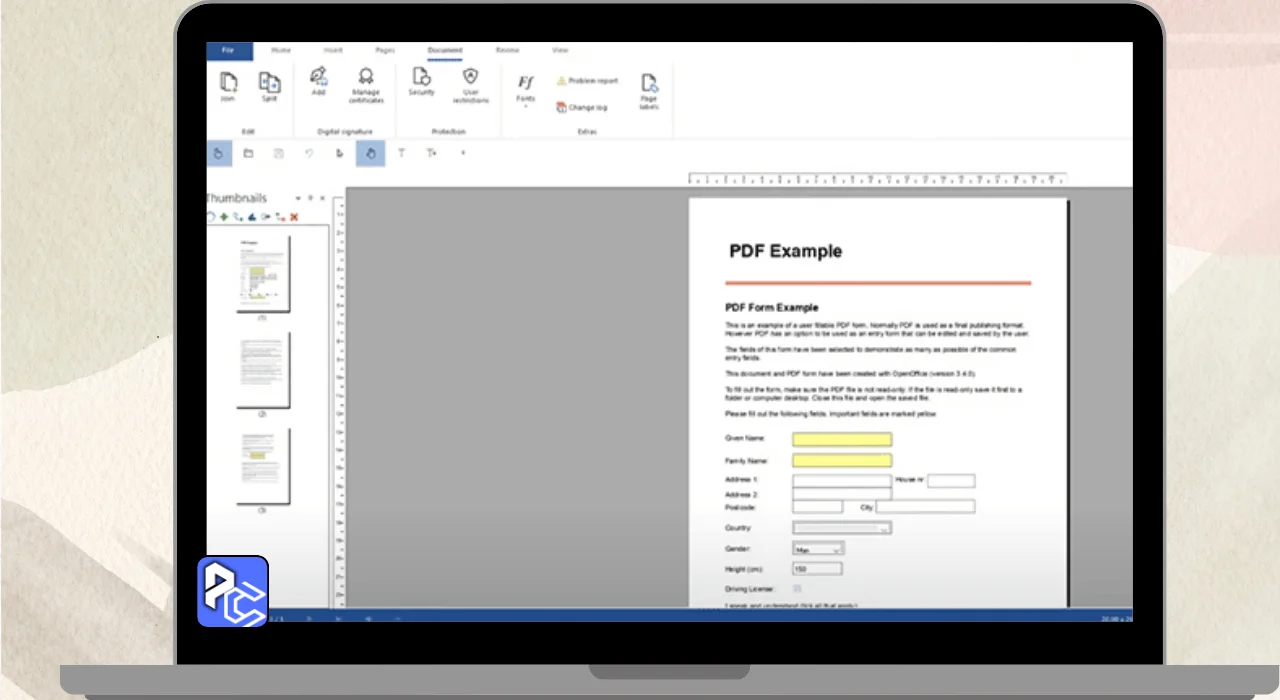Select page 3 thumbnail
Screen dimensions: 1280x700
[262, 466]
